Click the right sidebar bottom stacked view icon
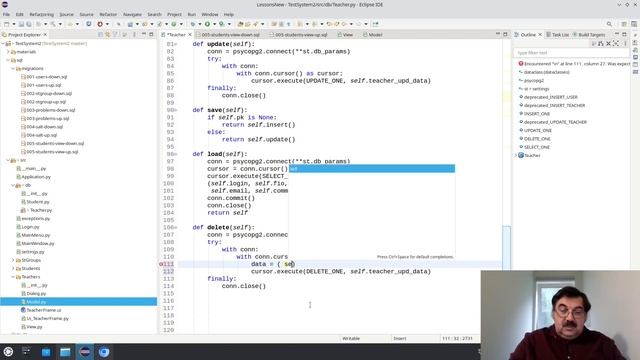The width and height of the screenshot is (640, 360). [x=636, y=72]
